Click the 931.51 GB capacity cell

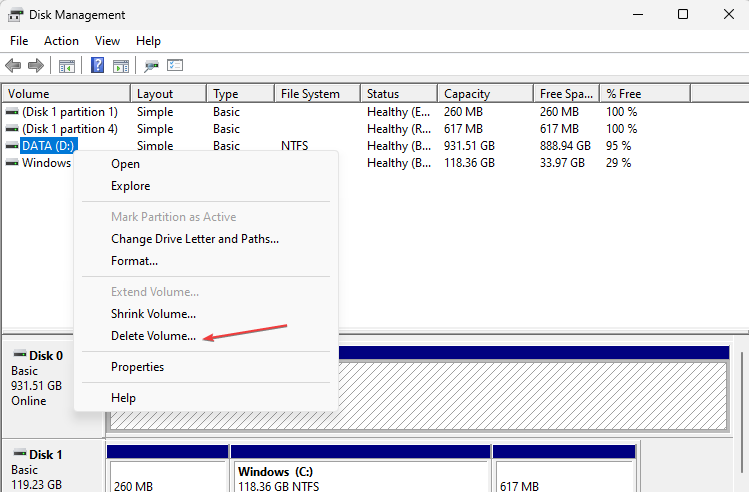469,146
